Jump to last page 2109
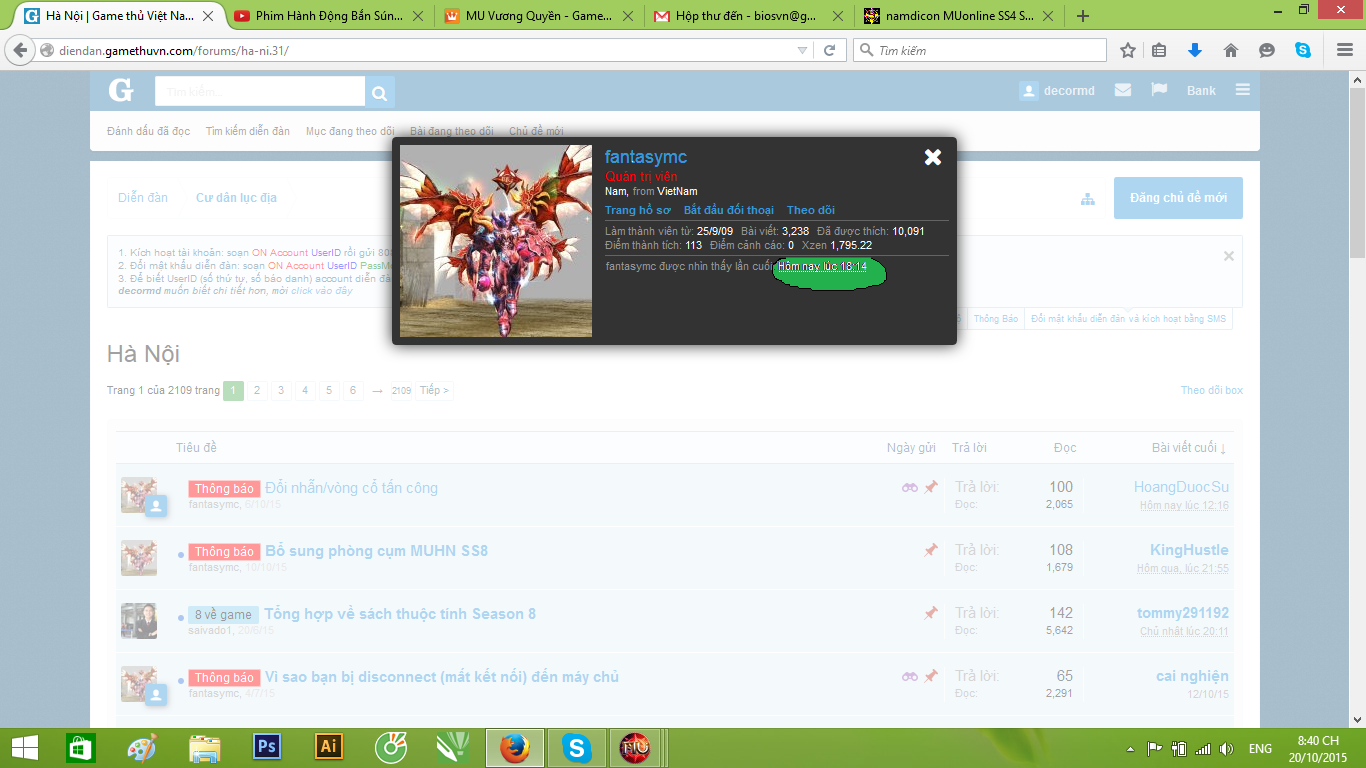Viewport: 1366px width, 768px height. coord(401,390)
